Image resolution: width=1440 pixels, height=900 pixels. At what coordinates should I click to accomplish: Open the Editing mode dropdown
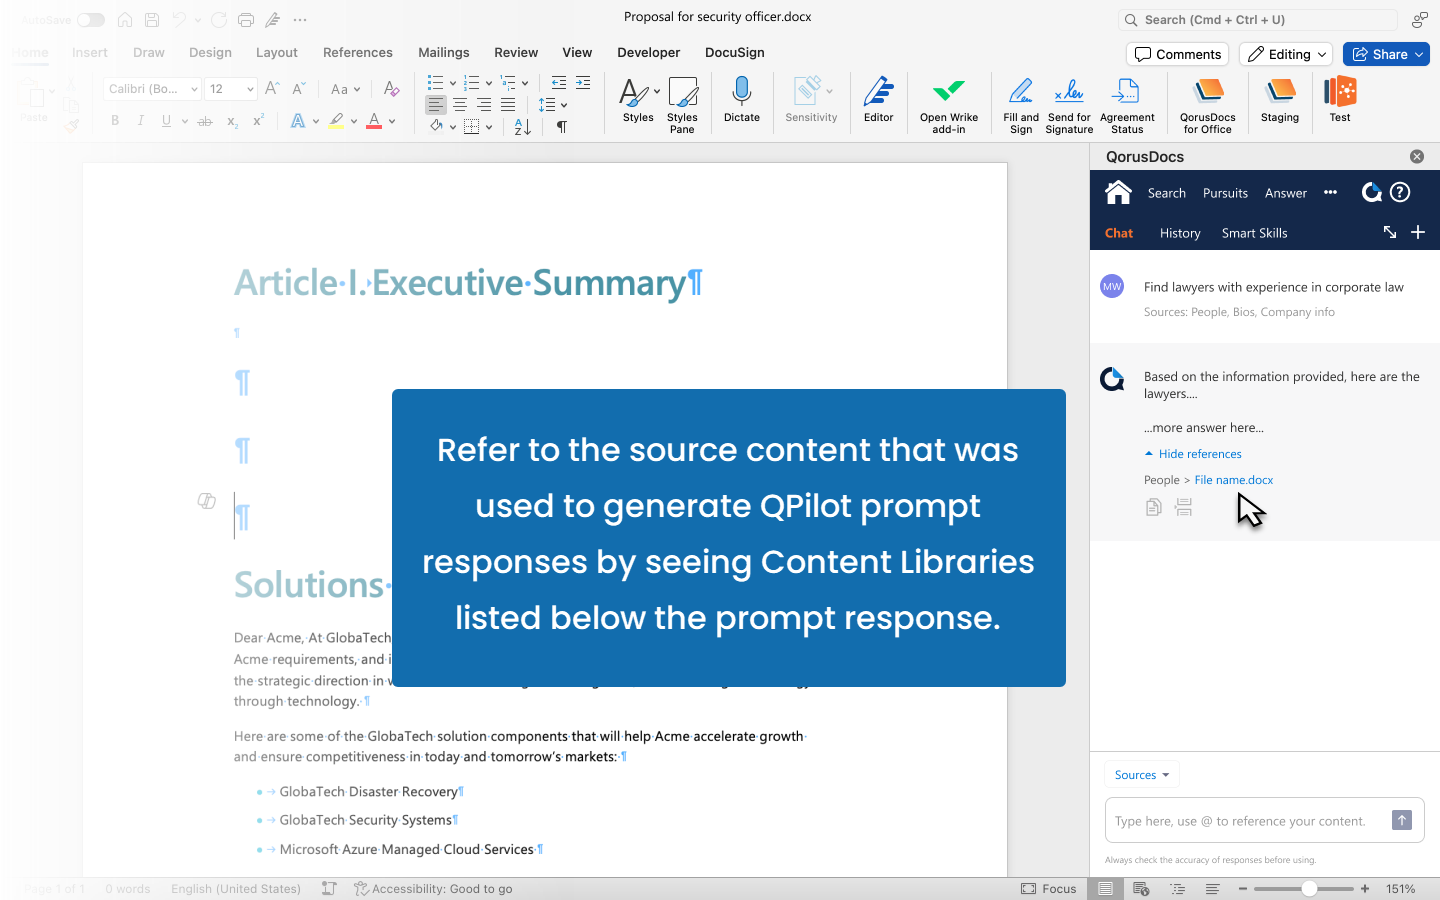pyautogui.click(x=1286, y=54)
